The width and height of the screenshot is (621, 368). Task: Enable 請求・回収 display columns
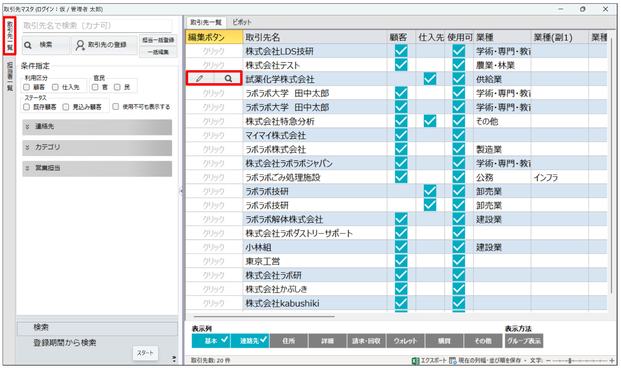click(x=366, y=341)
